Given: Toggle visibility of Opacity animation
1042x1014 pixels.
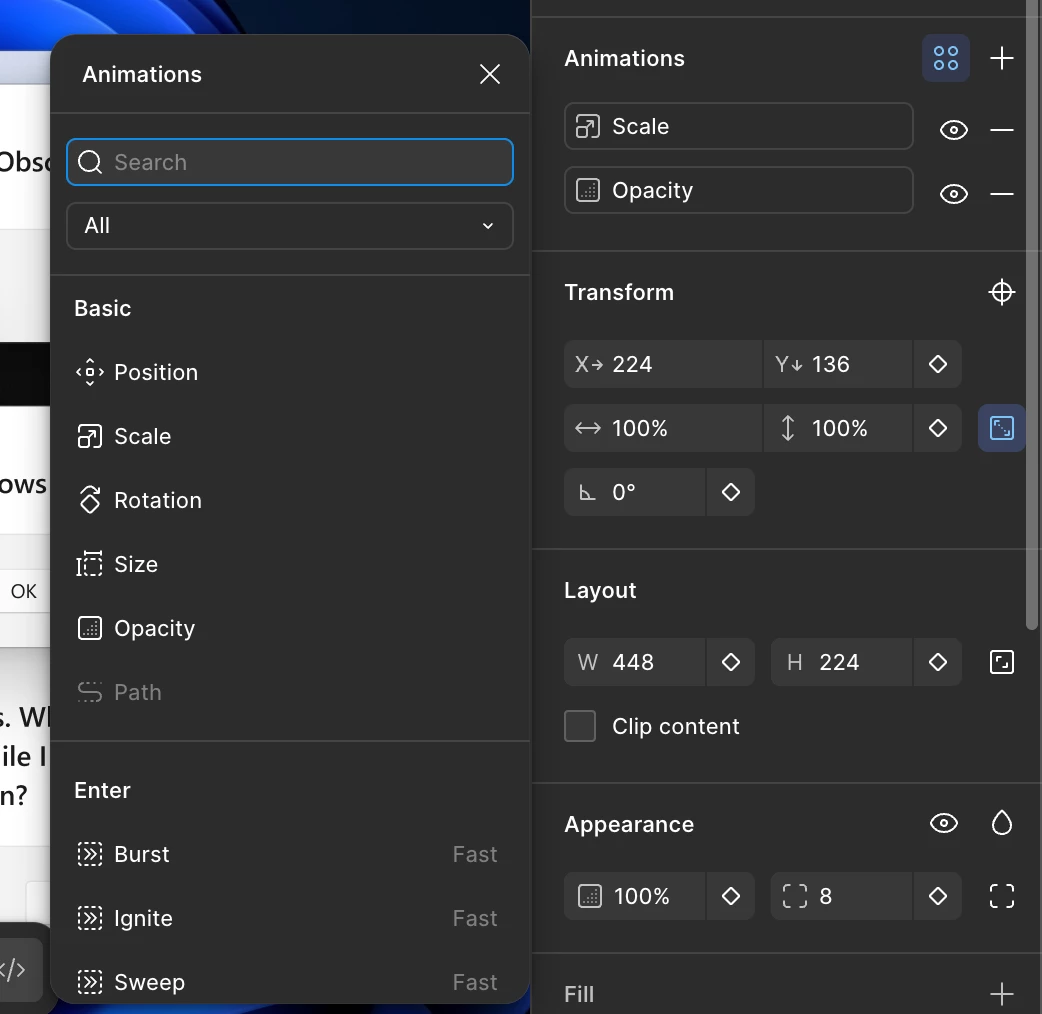Looking at the screenshot, I should 954,194.
